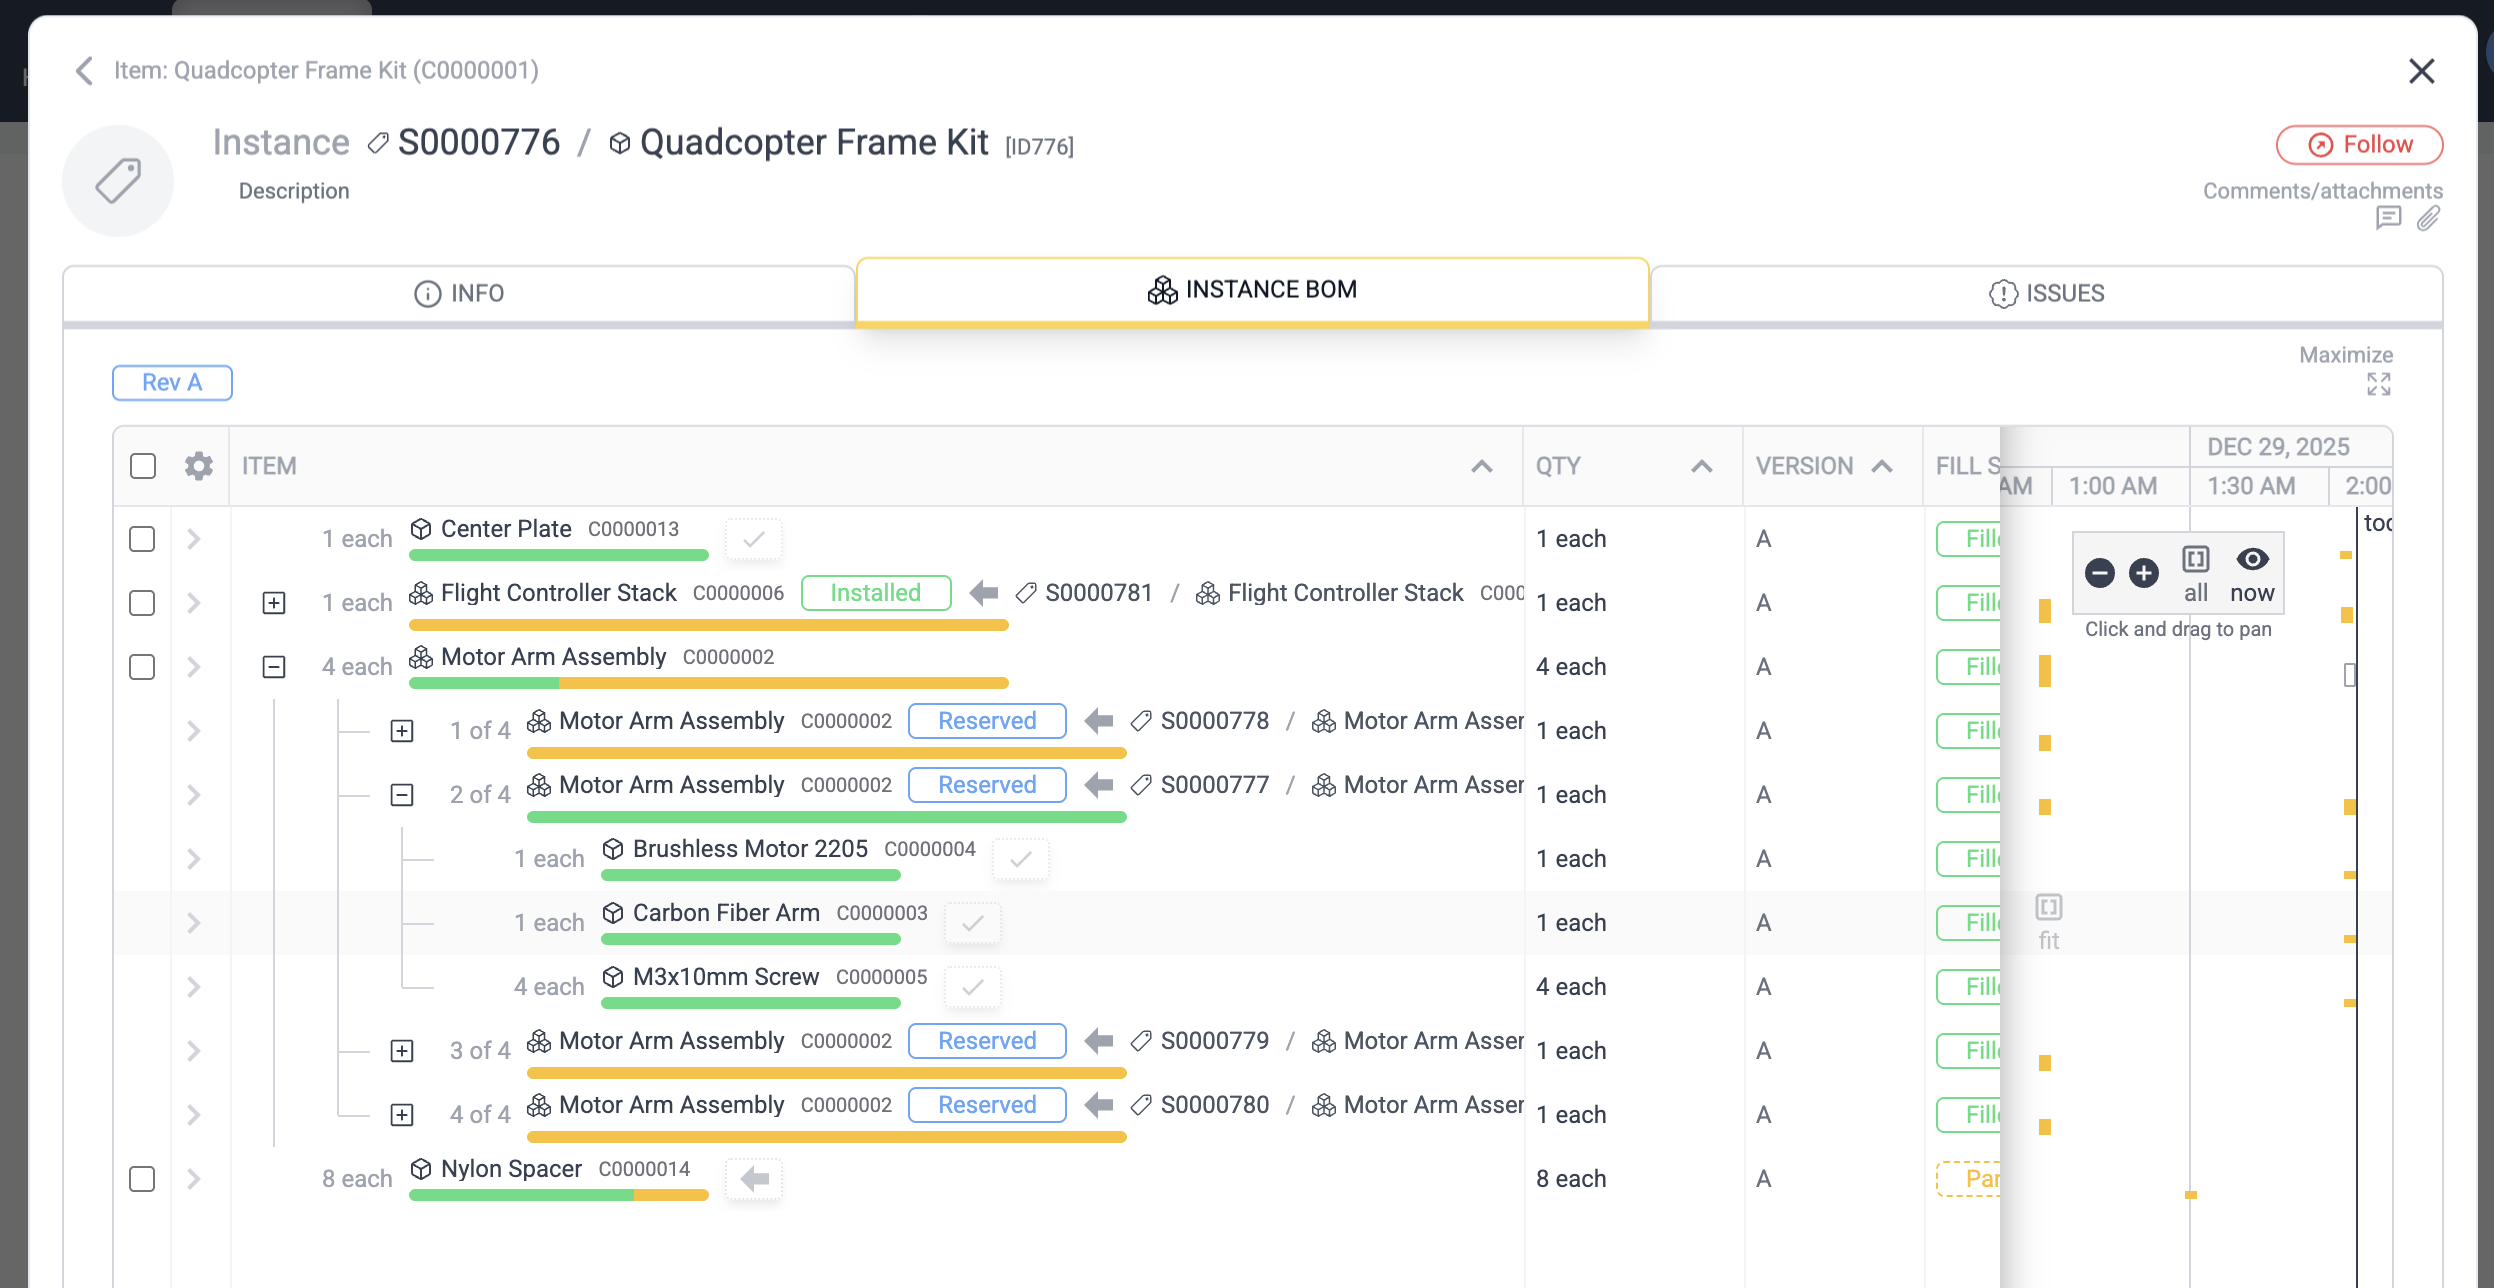Viewport: 2494px width, 1288px height.
Task: Switch to the INFO tab
Action: click(x=459, y=293)
